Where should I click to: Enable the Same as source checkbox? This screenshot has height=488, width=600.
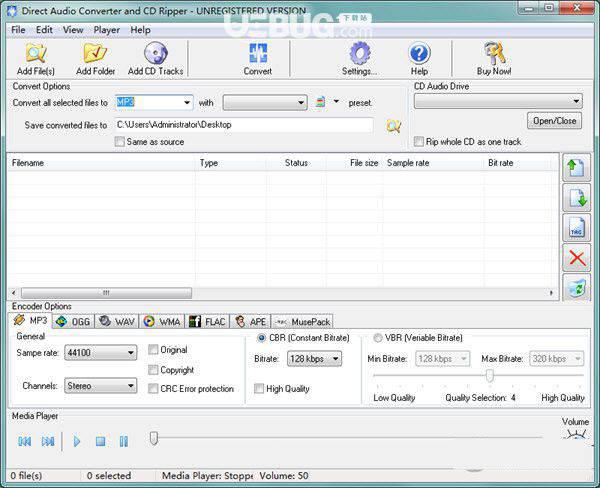coord(119,142)
